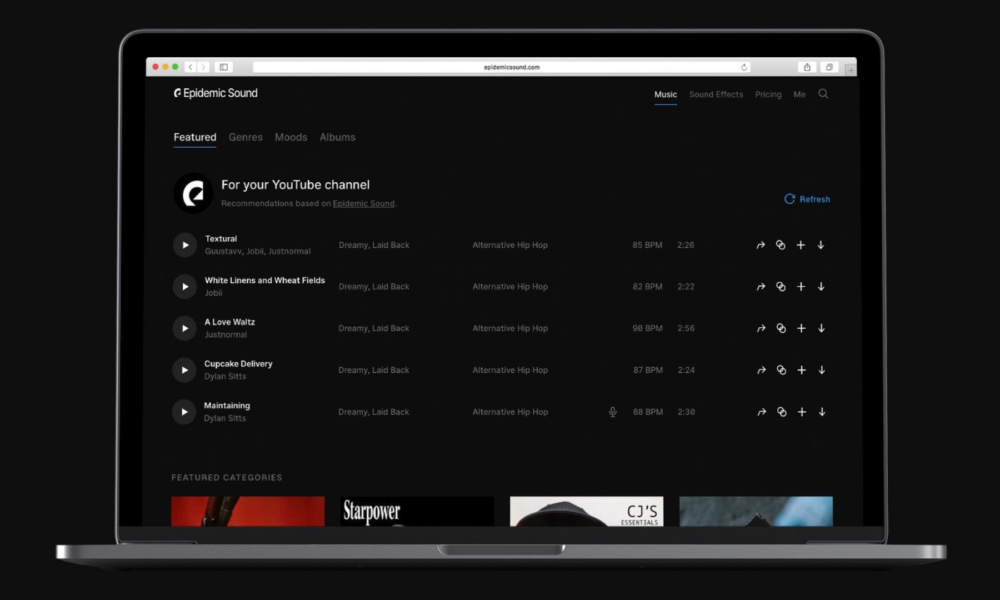Find similar tracks to Cupcake Delivery

[781, 370]
